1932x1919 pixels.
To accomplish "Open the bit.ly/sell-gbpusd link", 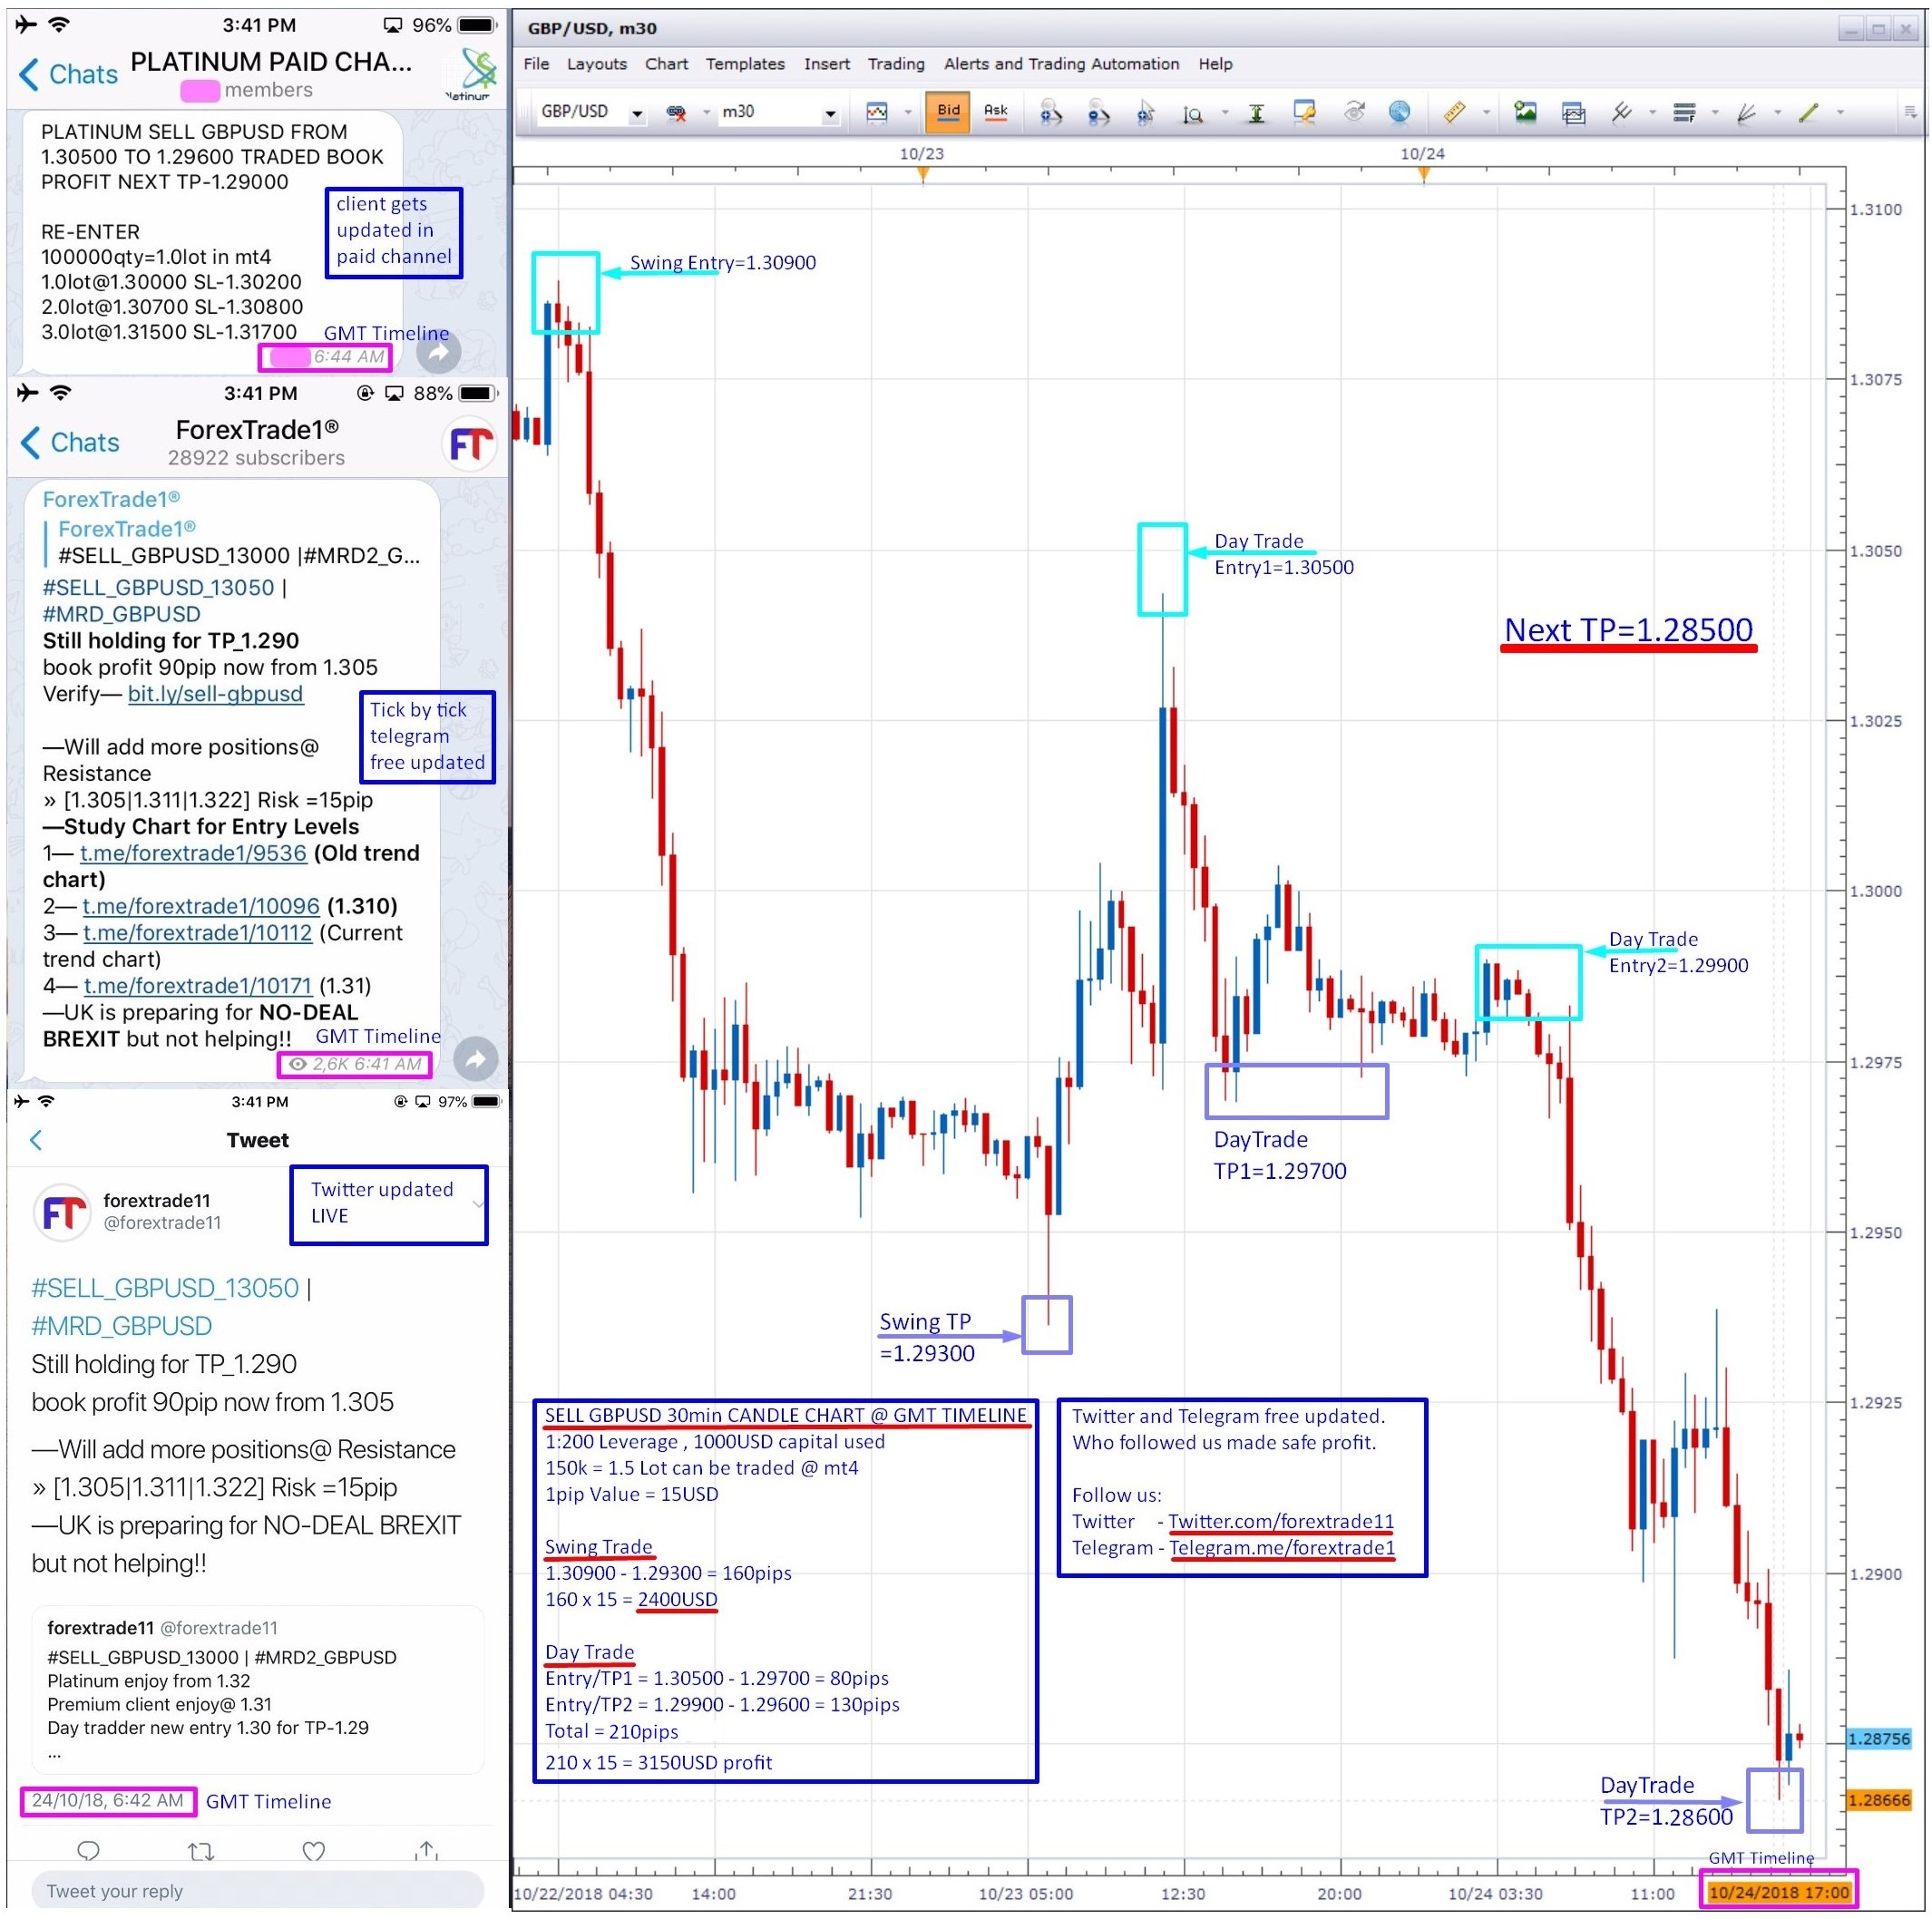I will click(215, 694).
